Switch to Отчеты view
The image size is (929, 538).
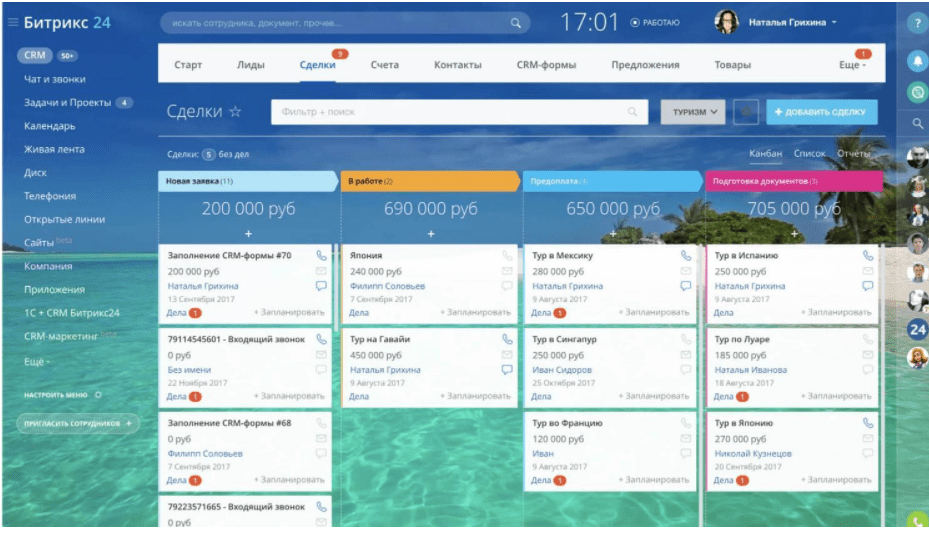tap(854, 153)
